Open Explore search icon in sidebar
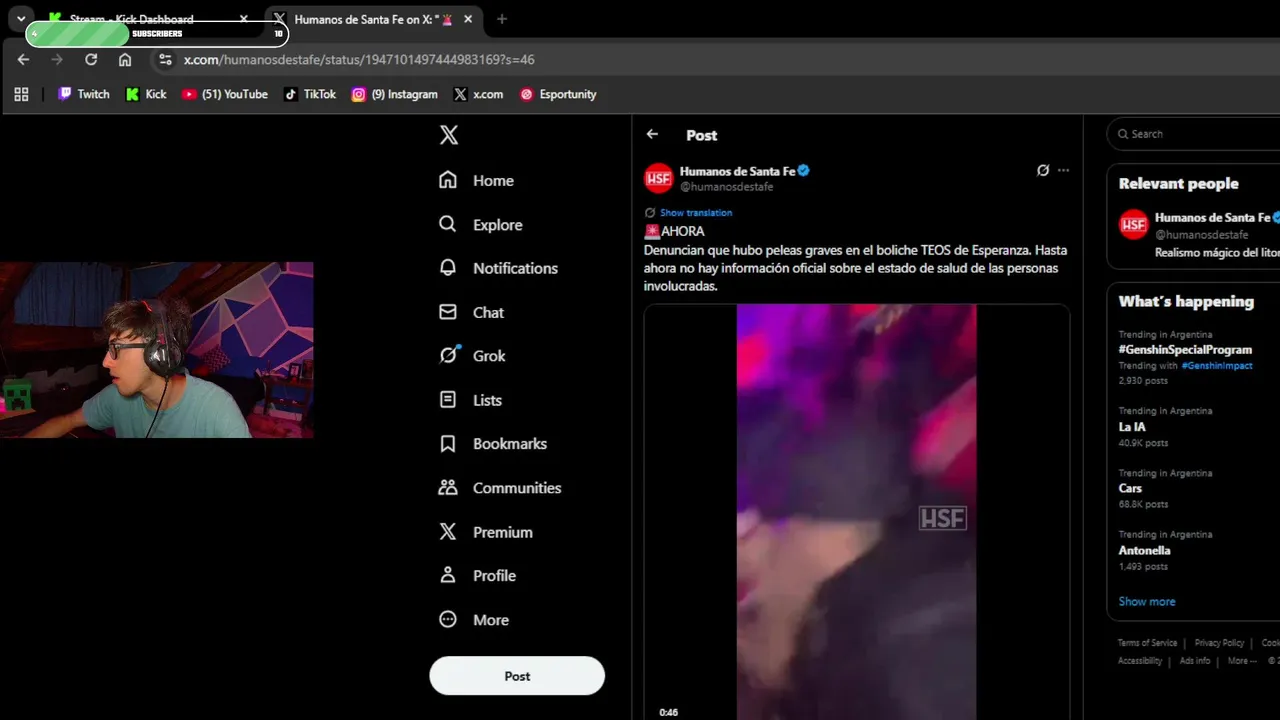This screenshot has height=720, width=1280. pos(448,224)
